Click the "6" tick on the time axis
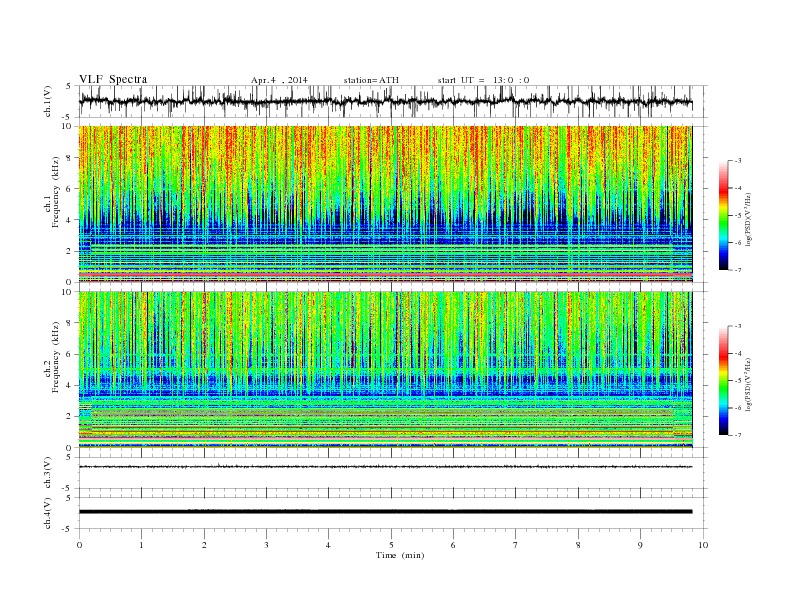This screenshot has width=792, height=612. click(453, 545)
